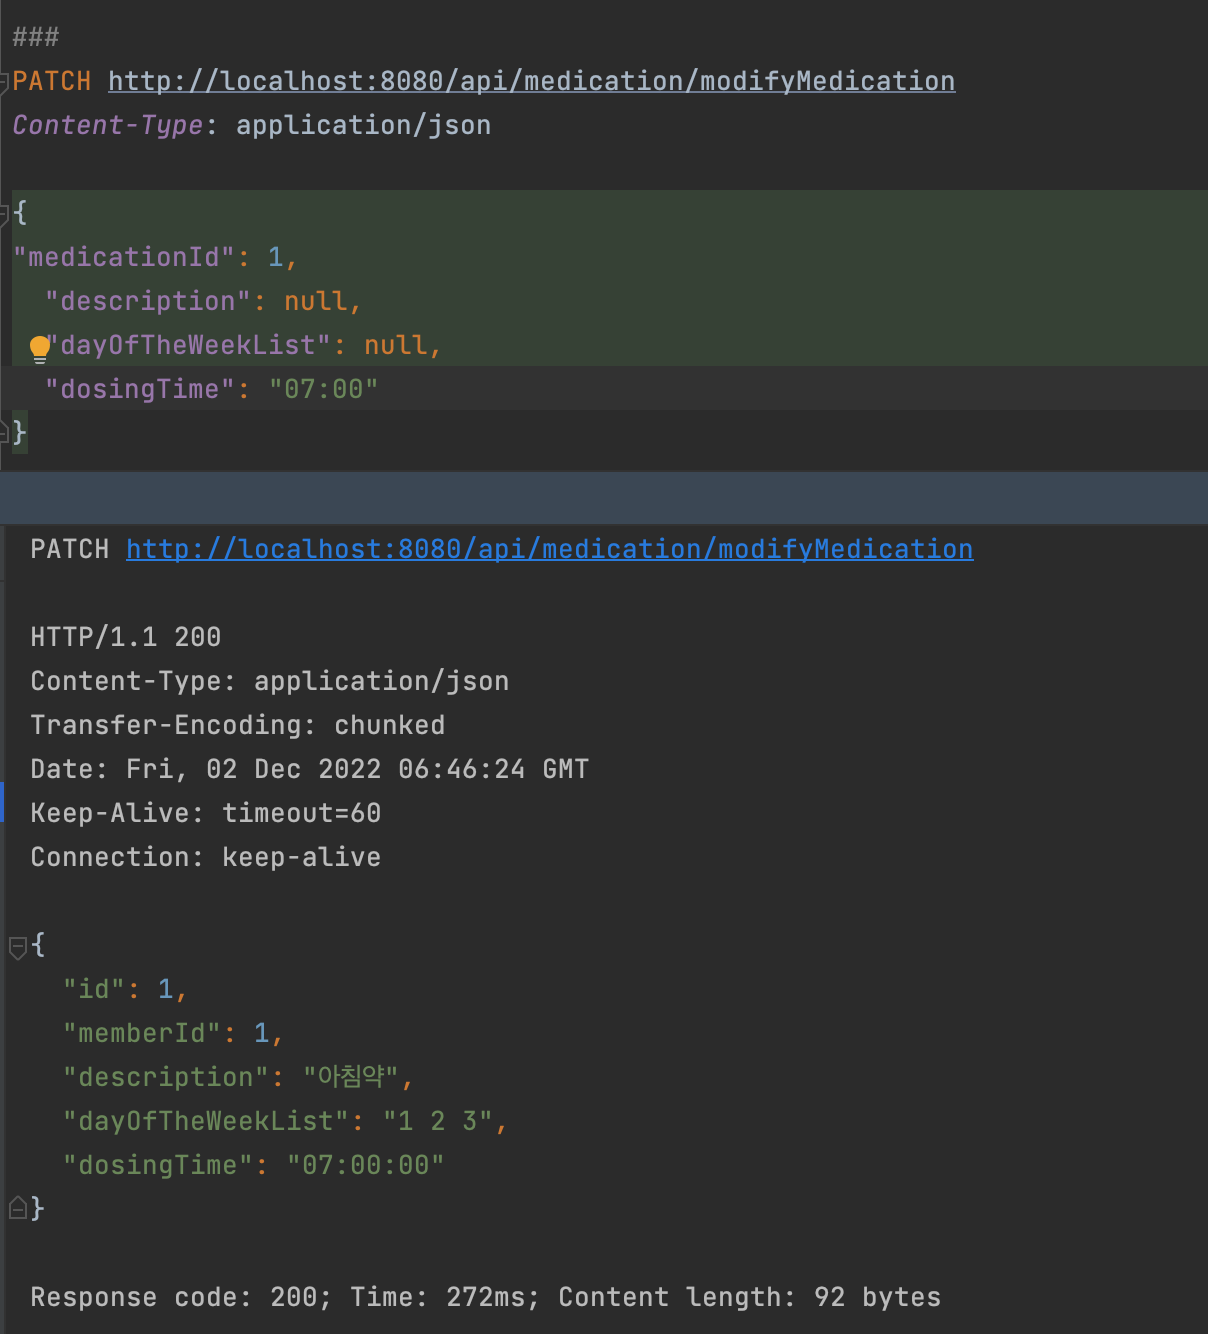This screenshot has height=1334, width=1208.
Task: Click the "1 2 3" dayOfTheWeekList value
Action: pos(438,1121)
